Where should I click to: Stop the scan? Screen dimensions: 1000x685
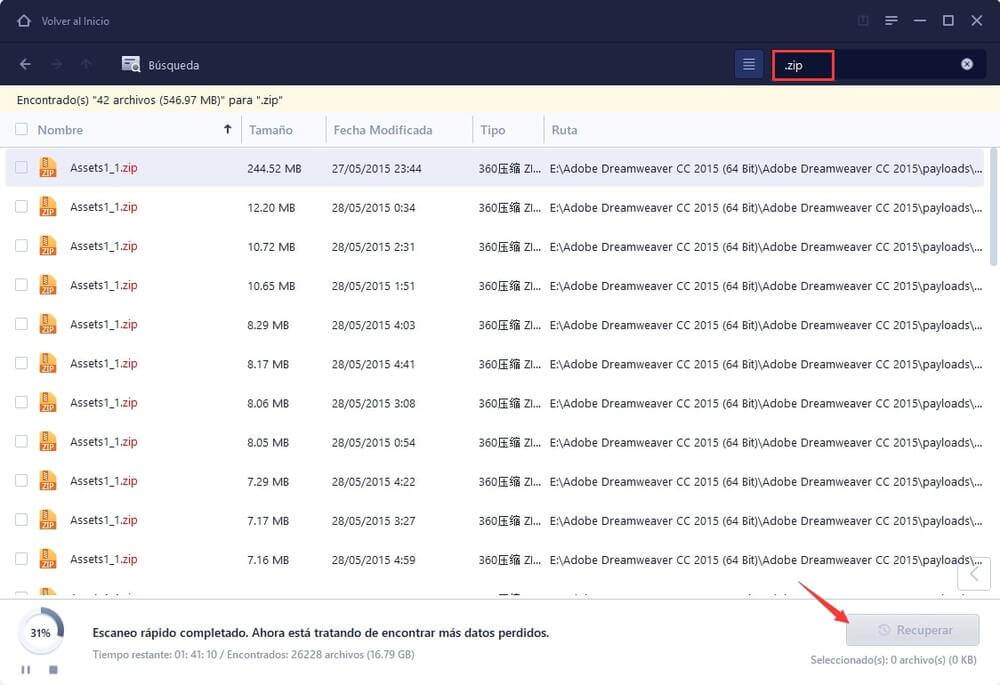coord(54,670)
